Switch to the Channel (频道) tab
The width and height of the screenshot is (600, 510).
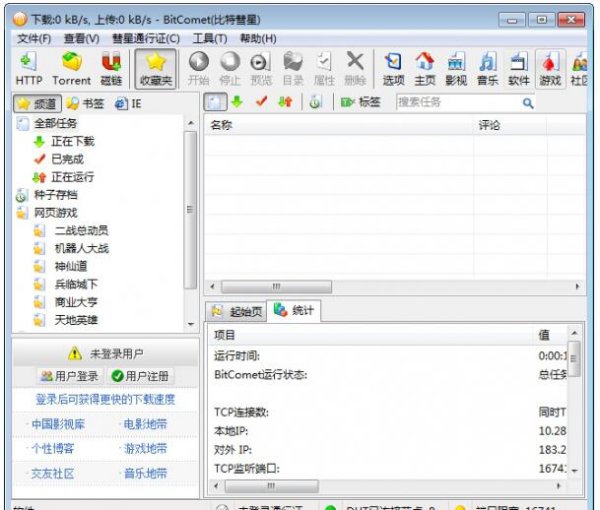(38, 104)
